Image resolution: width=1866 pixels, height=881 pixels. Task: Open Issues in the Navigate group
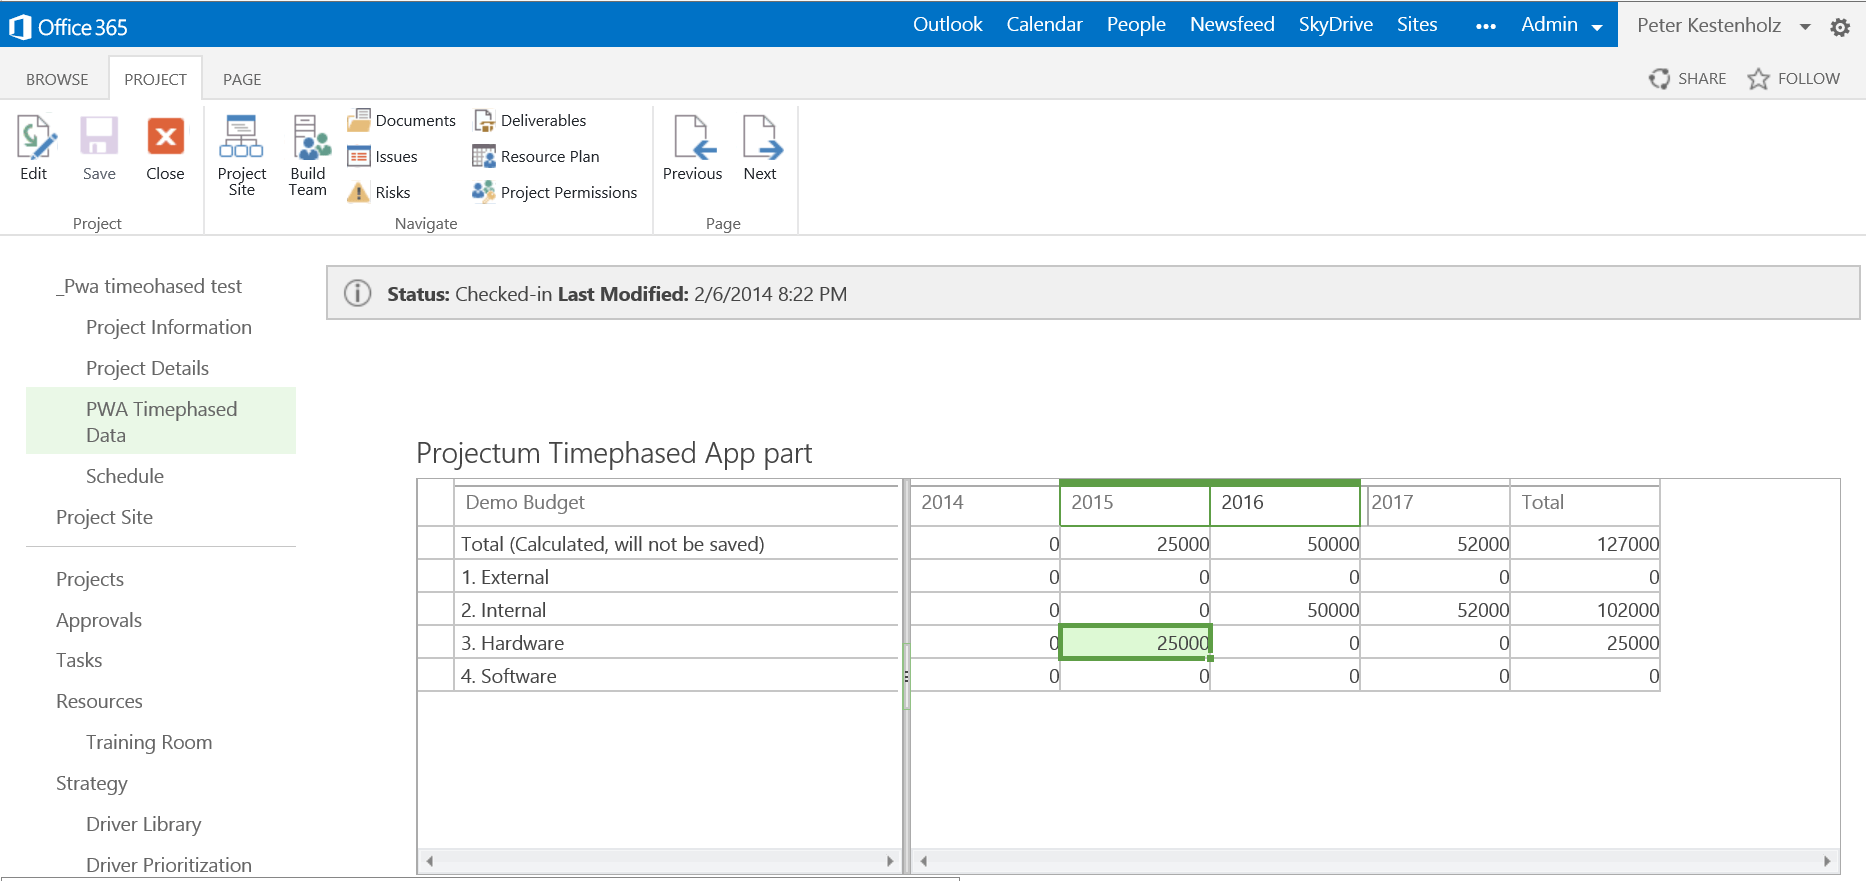pyautogui.click(x=383, y=156)
